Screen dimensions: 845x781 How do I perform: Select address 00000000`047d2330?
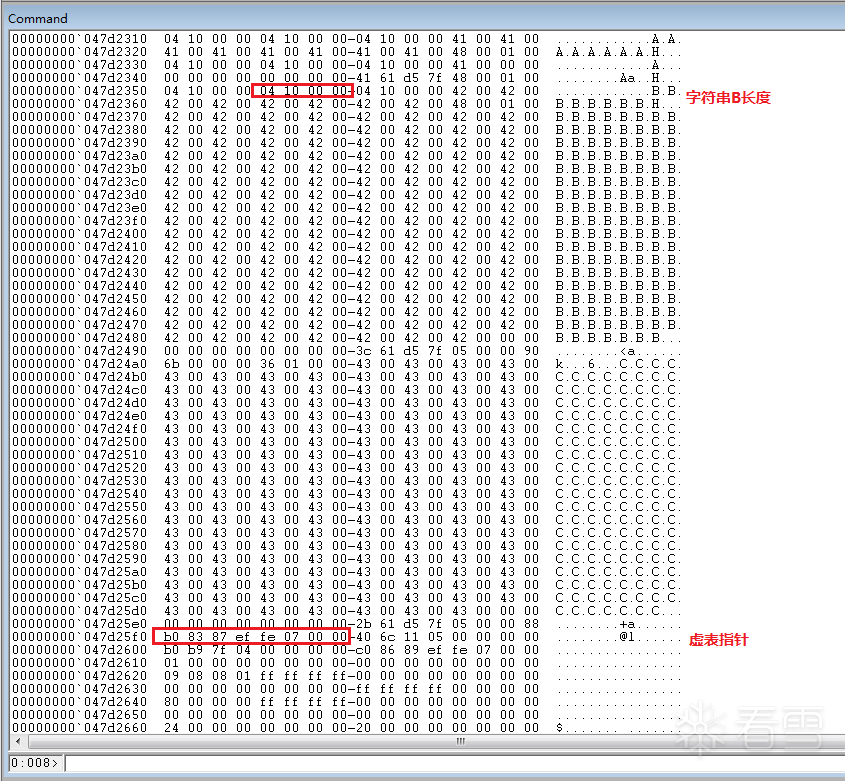[x=79, y=65]
